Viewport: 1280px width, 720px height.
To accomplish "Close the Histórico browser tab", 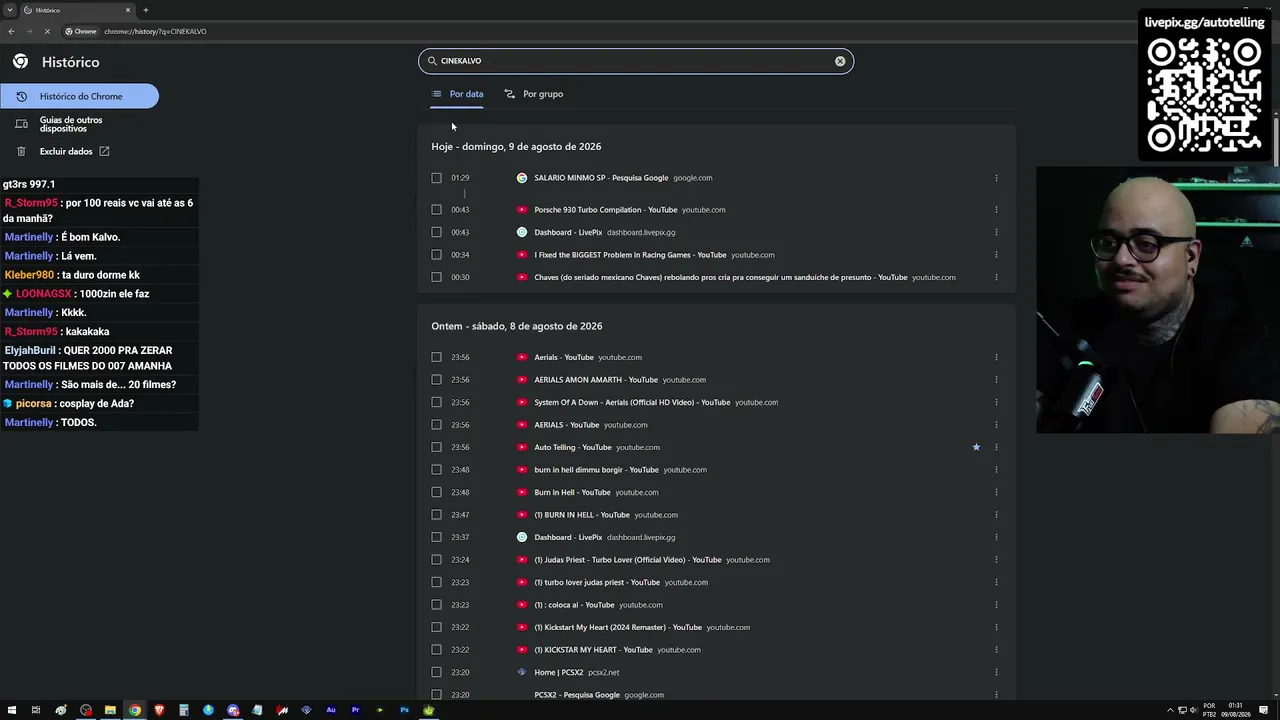I will (x=128, y=10).
